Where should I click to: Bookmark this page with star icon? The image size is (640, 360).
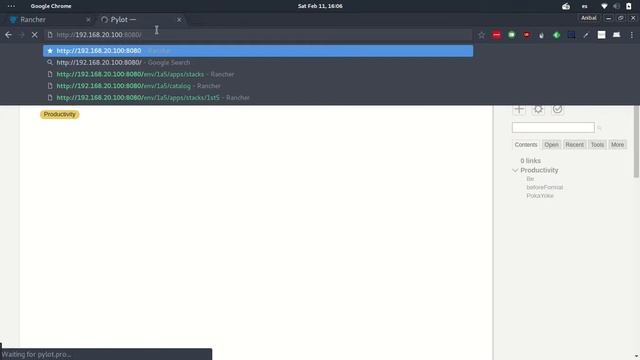click(482, 35)
